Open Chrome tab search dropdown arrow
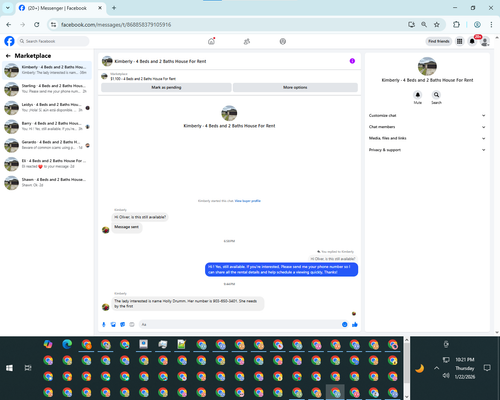 click(x=8, y=8)
